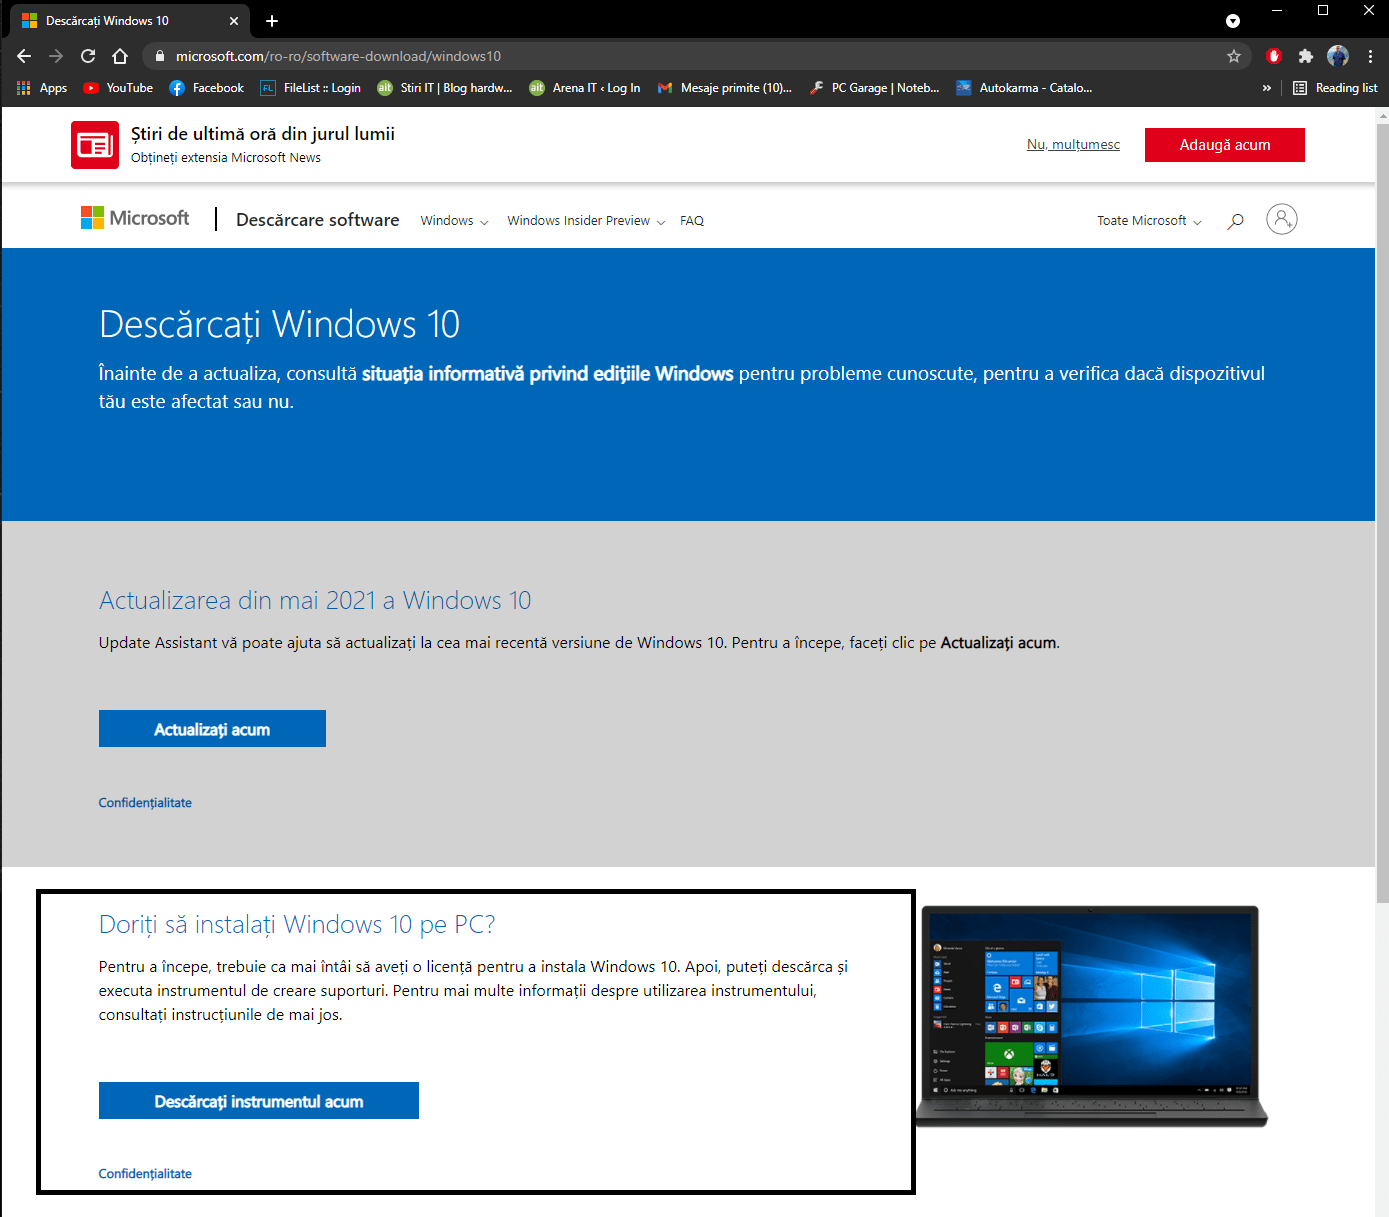Viewport: 1389px width, 1217px height.
Task: Click the Descărcați Windows 10 page heading
Action: 279,324
